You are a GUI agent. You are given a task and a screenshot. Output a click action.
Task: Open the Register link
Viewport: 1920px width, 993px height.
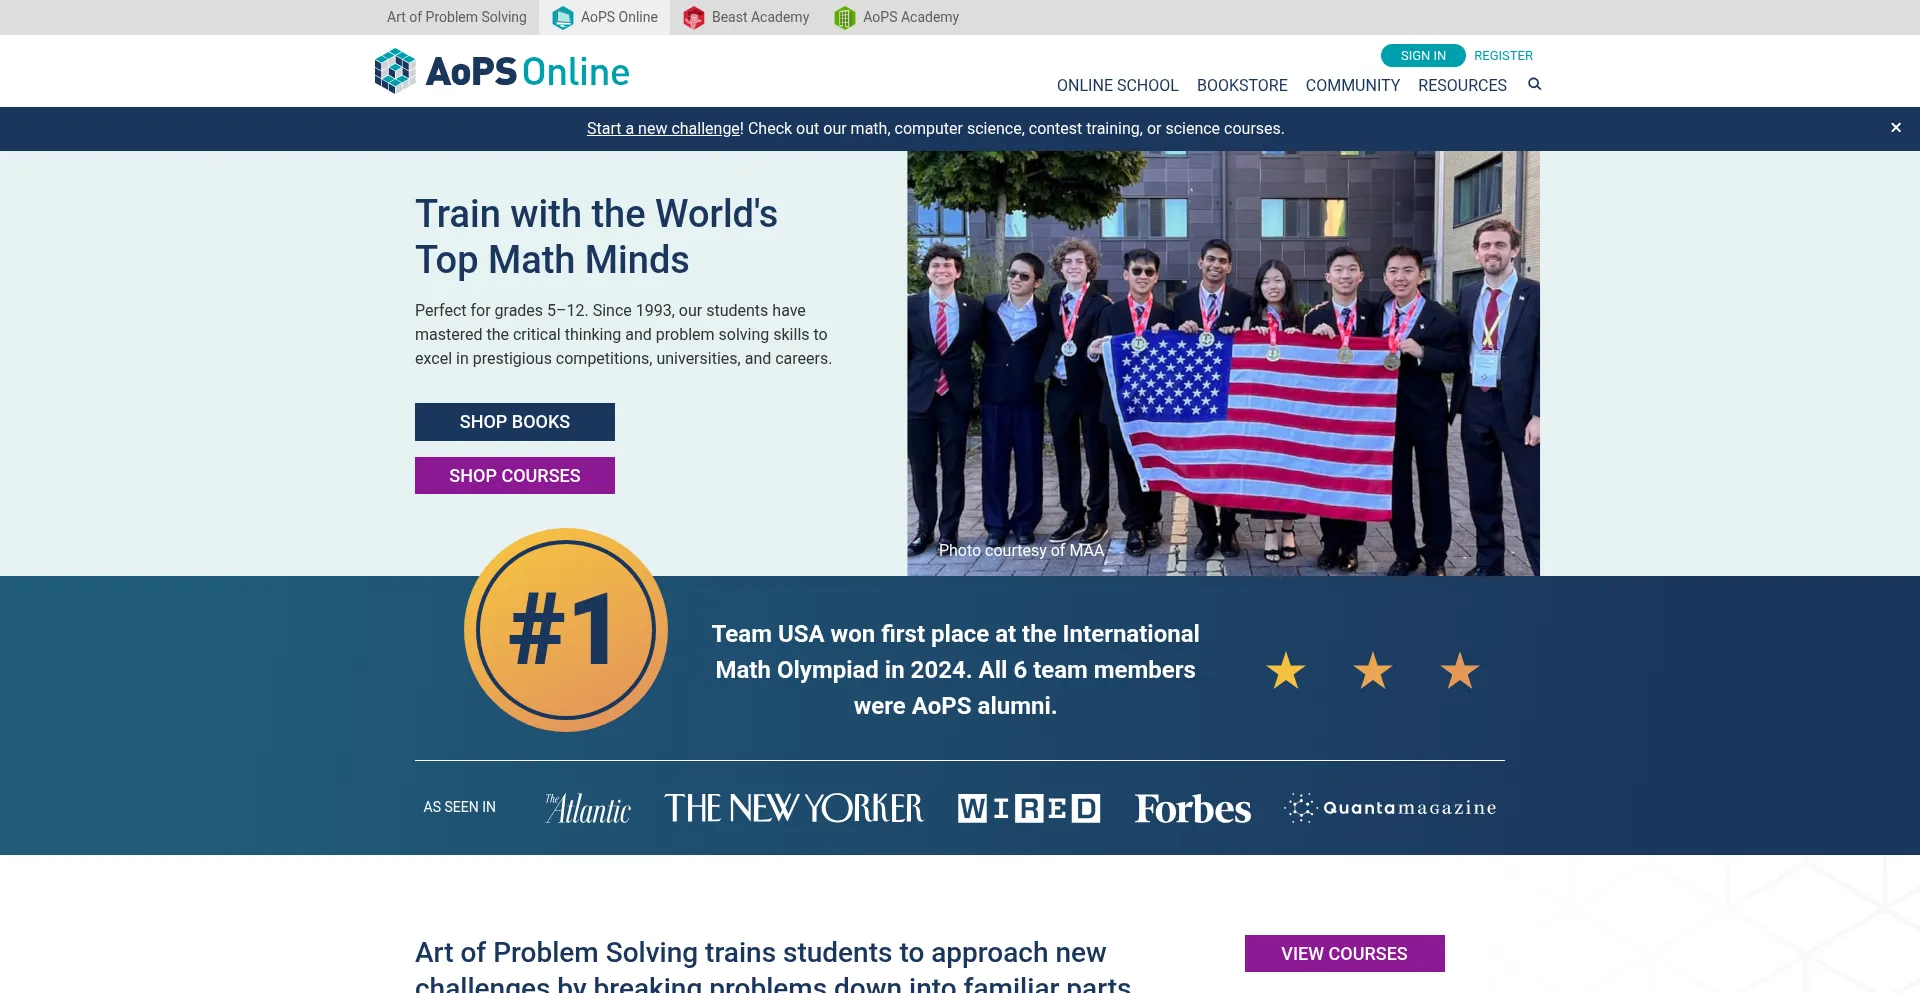tap(1503, 56)
